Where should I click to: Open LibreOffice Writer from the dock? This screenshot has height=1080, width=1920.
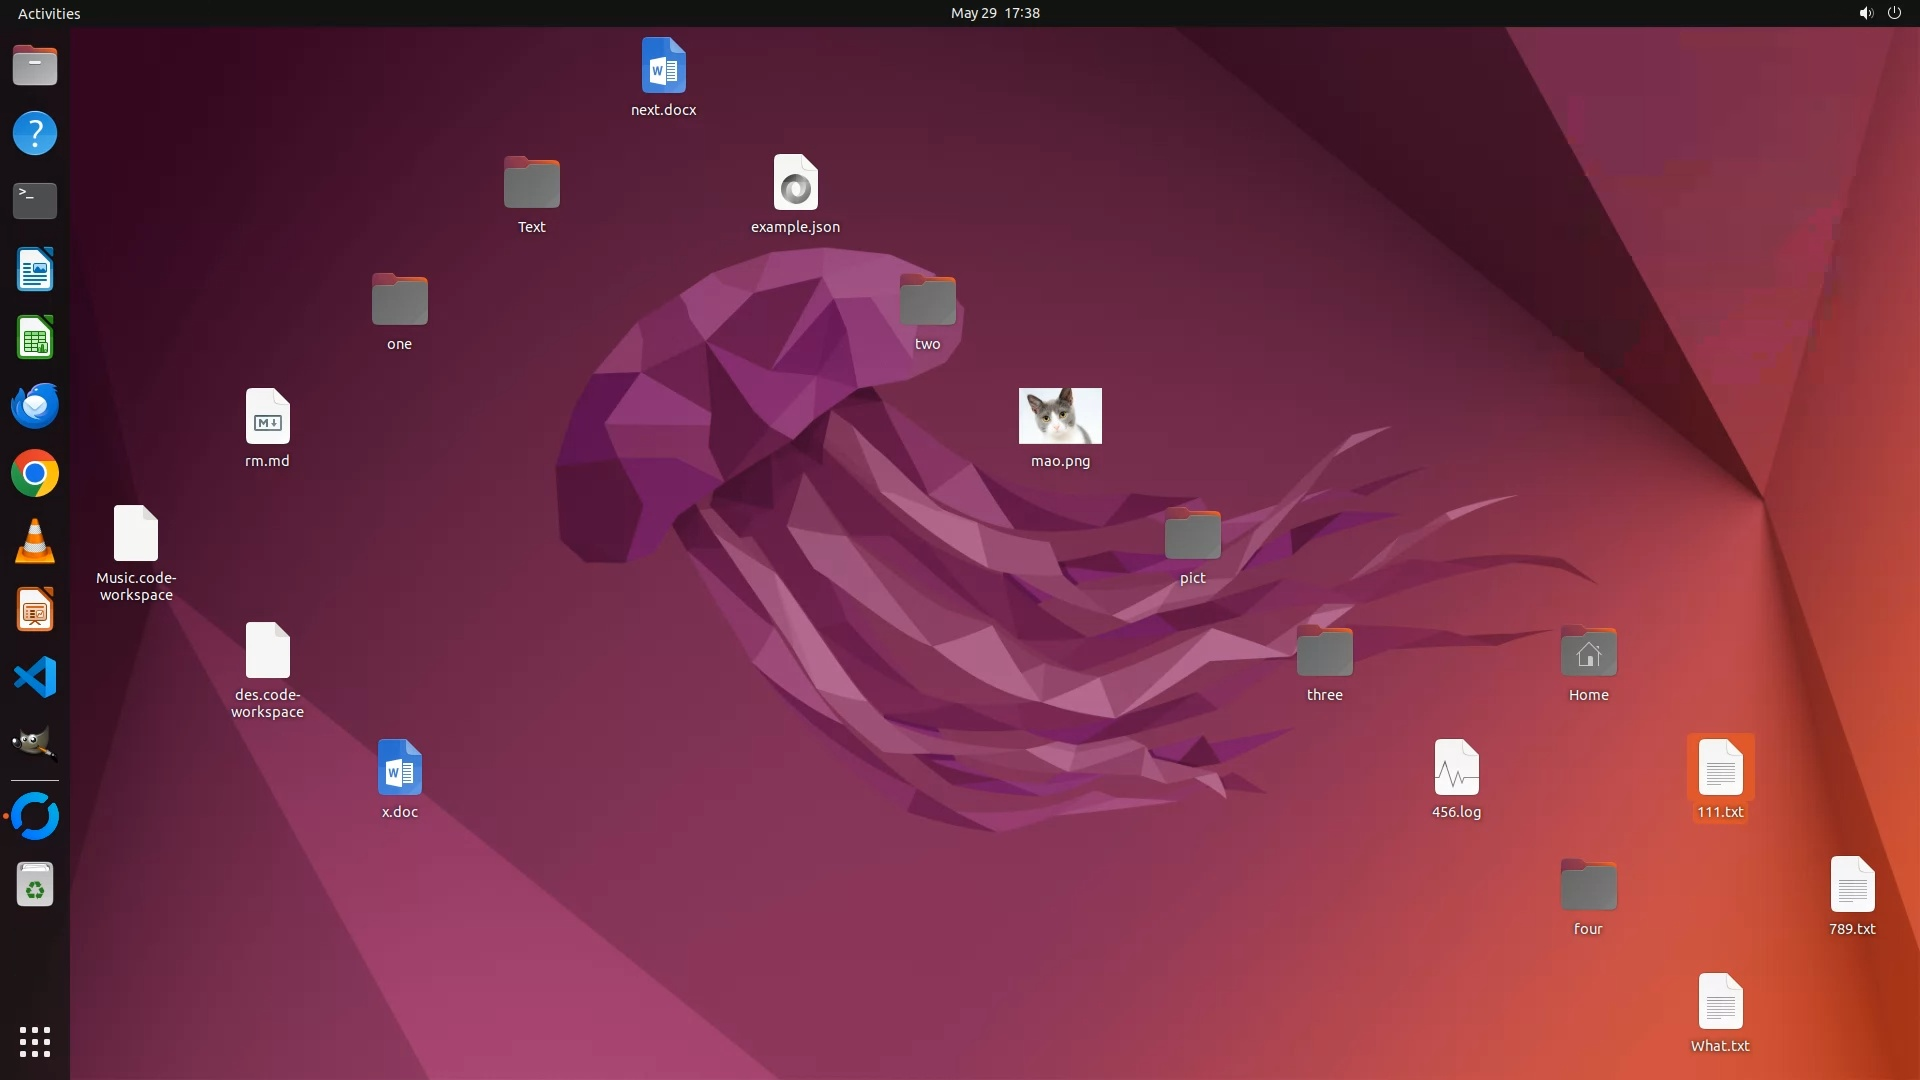[x=35, y=270]
